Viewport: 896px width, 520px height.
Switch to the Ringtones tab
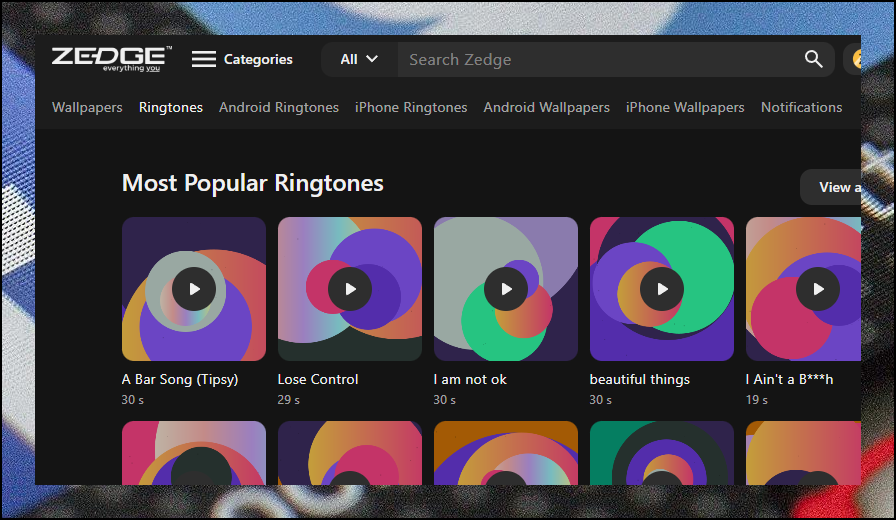[171, 107]
